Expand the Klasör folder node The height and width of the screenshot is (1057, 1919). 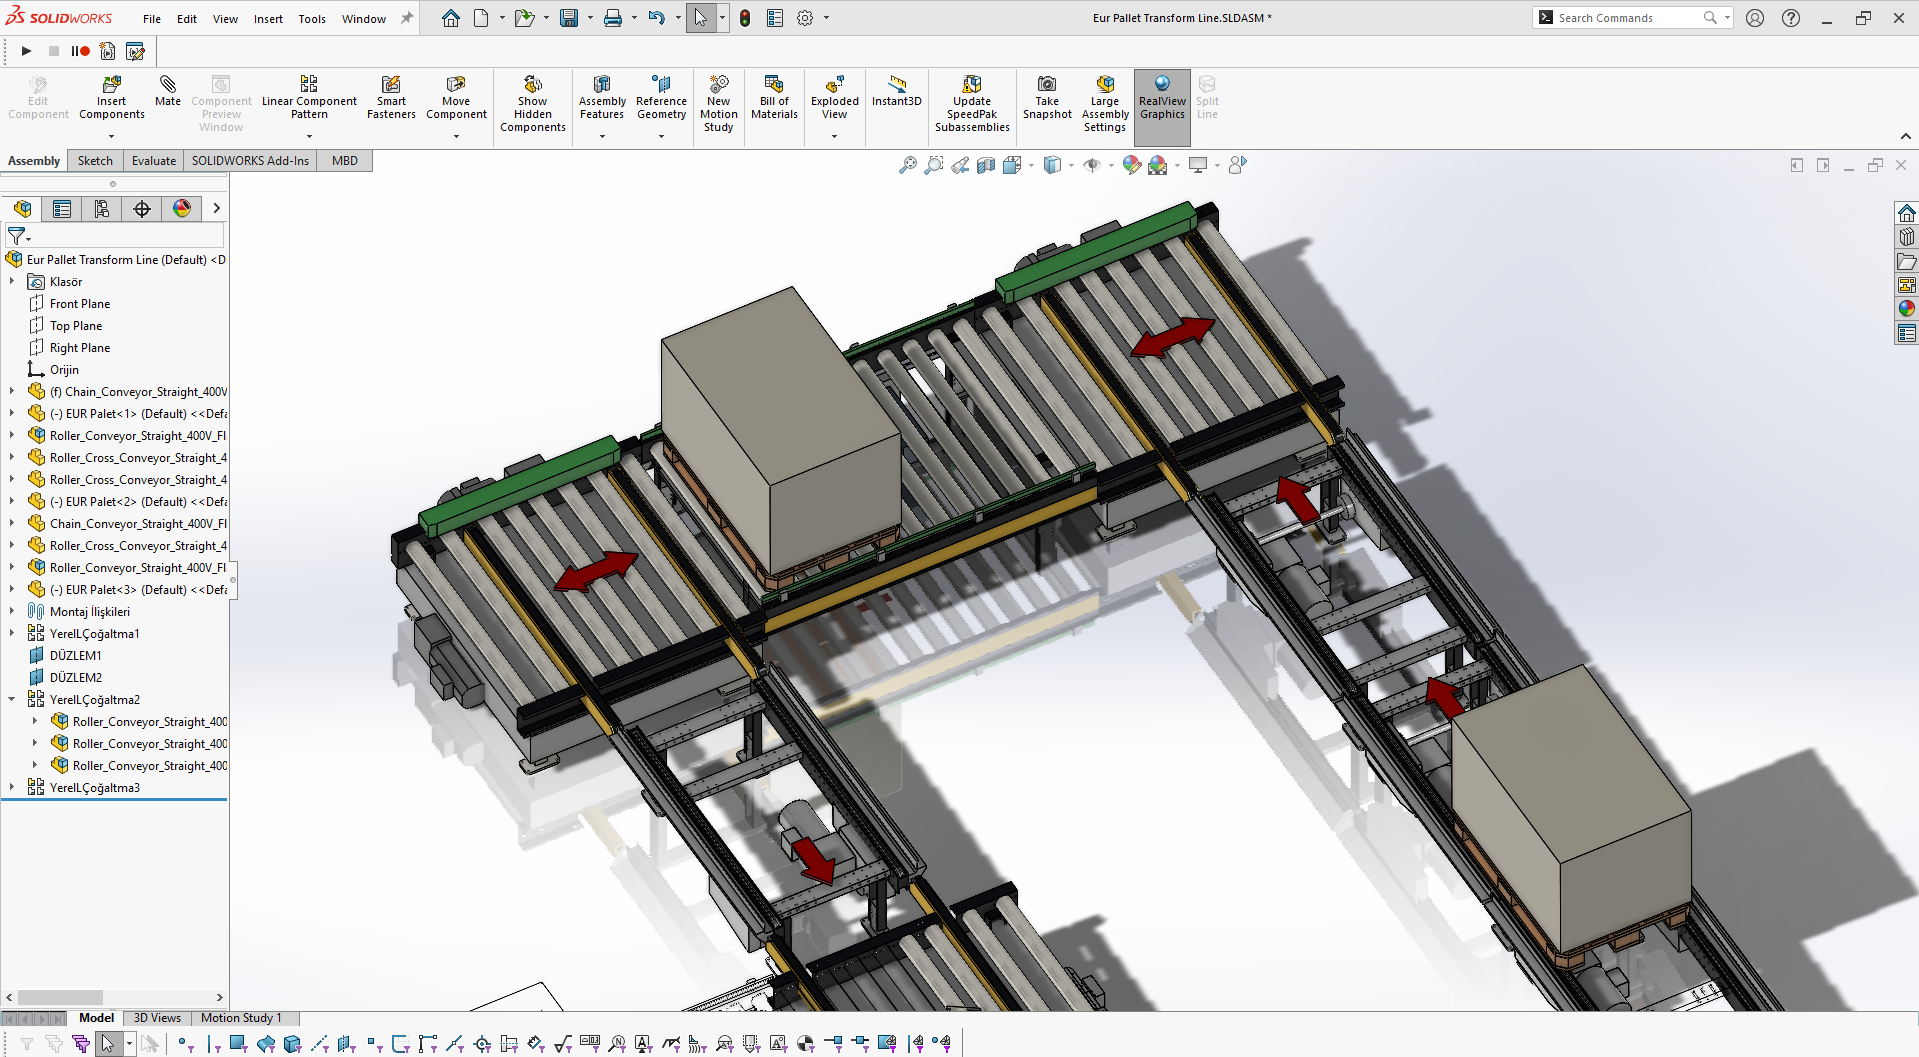coord(12,282)
